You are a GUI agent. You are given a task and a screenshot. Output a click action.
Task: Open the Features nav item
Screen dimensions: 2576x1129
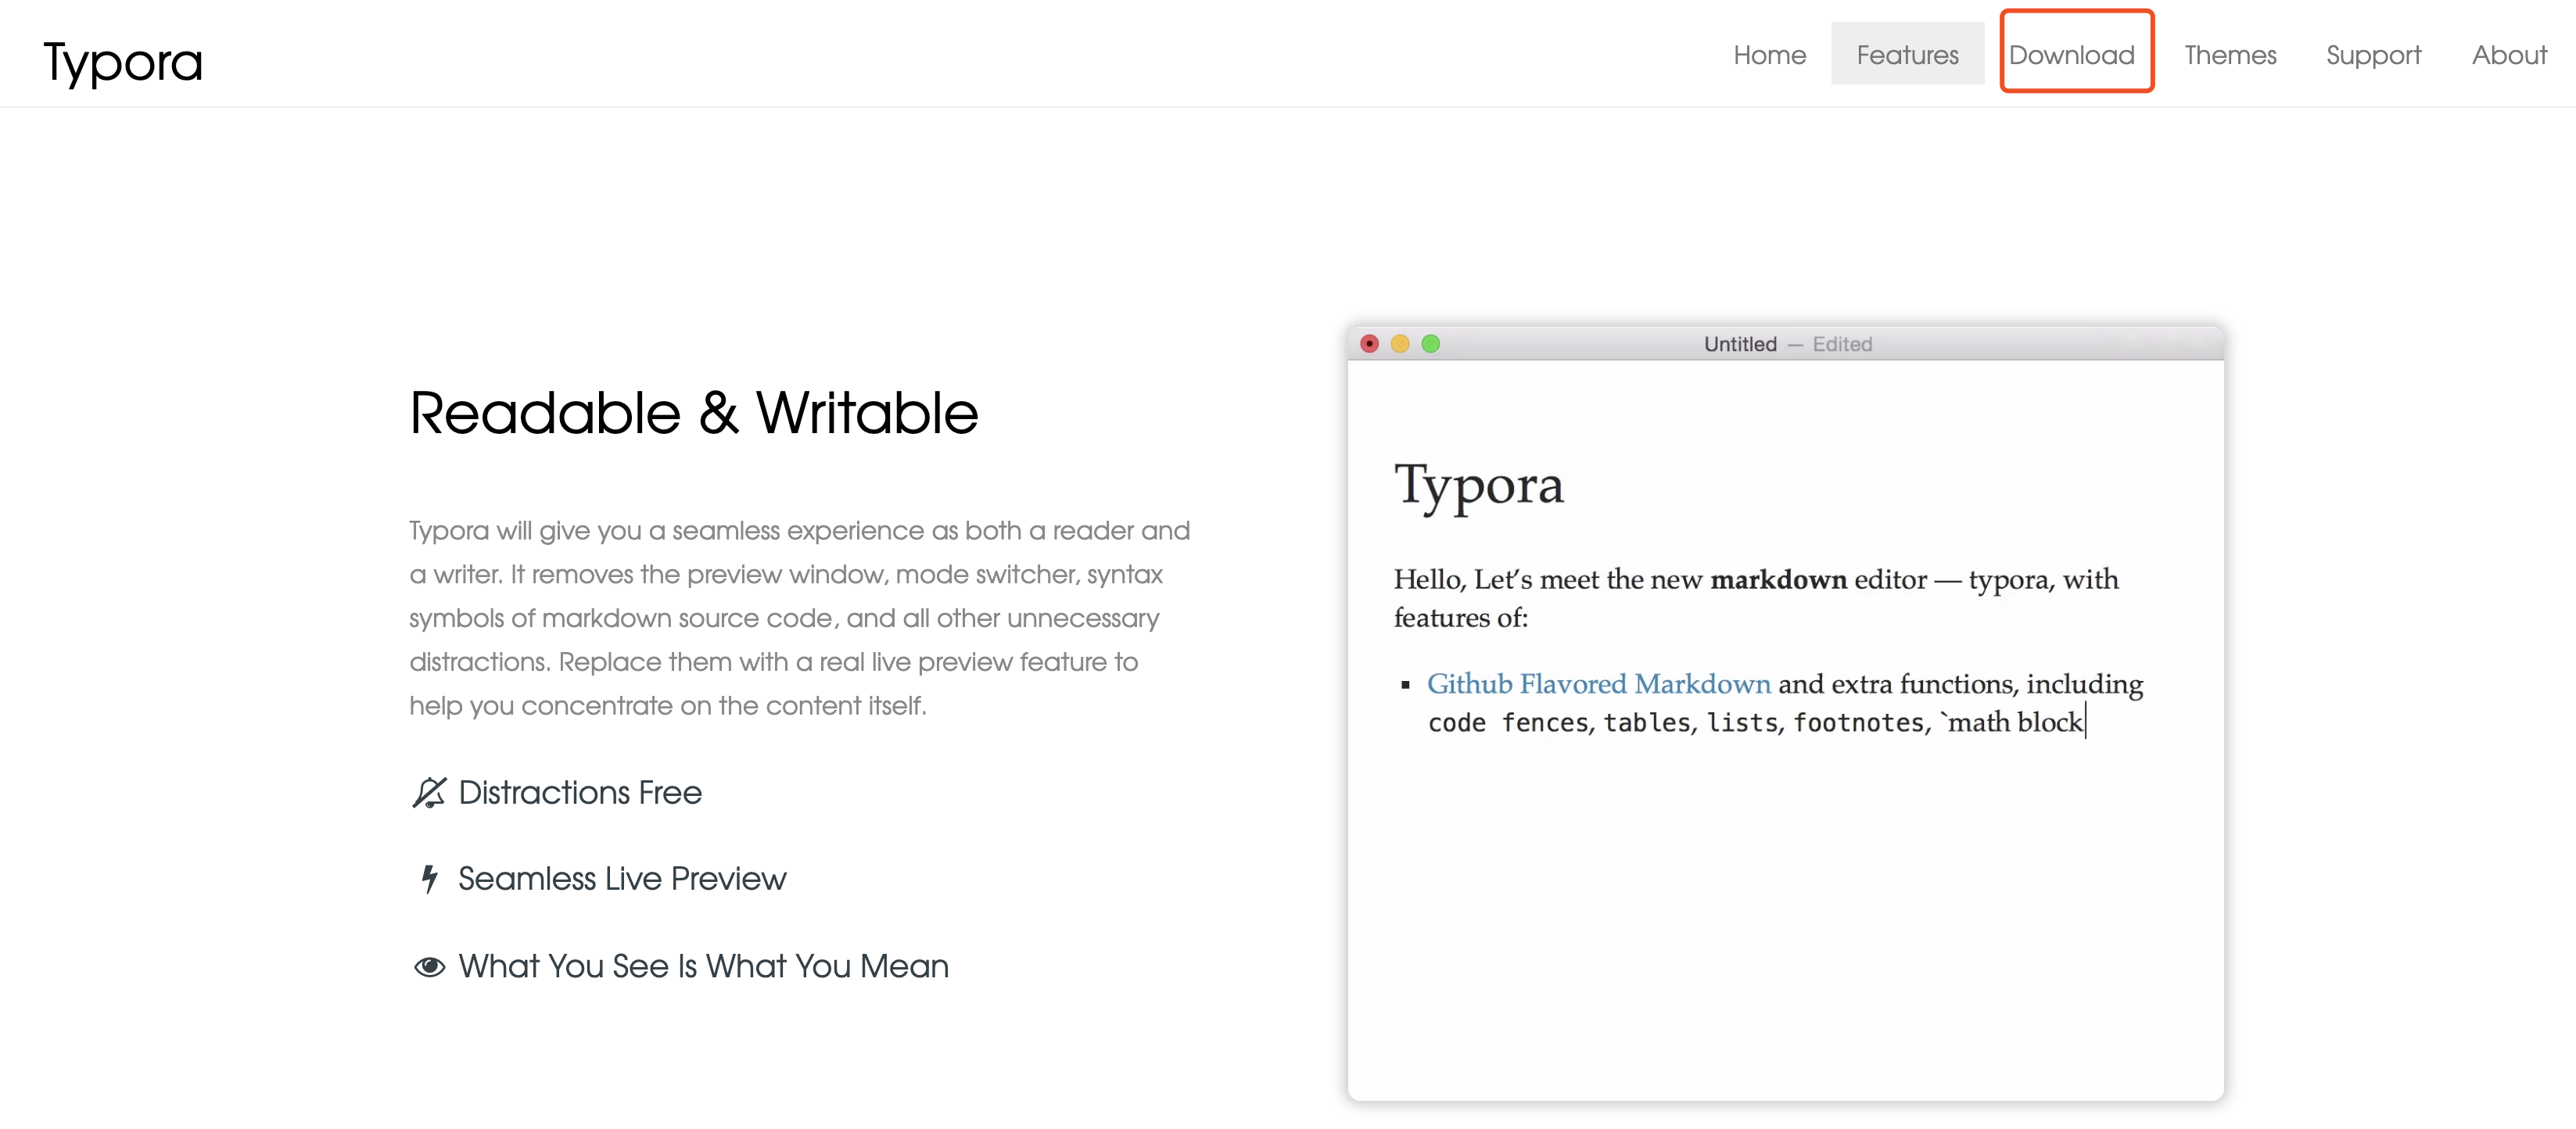[x=1906, y=55]
